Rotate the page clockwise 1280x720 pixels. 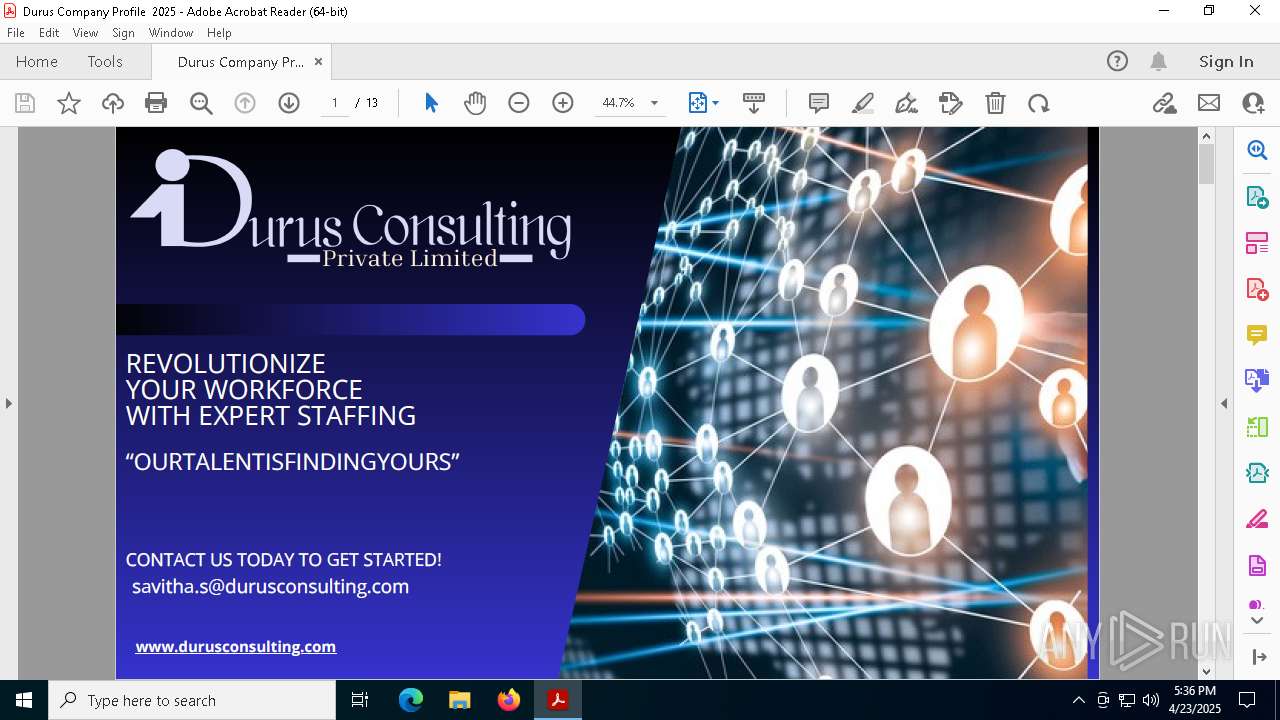[1039, 103]
